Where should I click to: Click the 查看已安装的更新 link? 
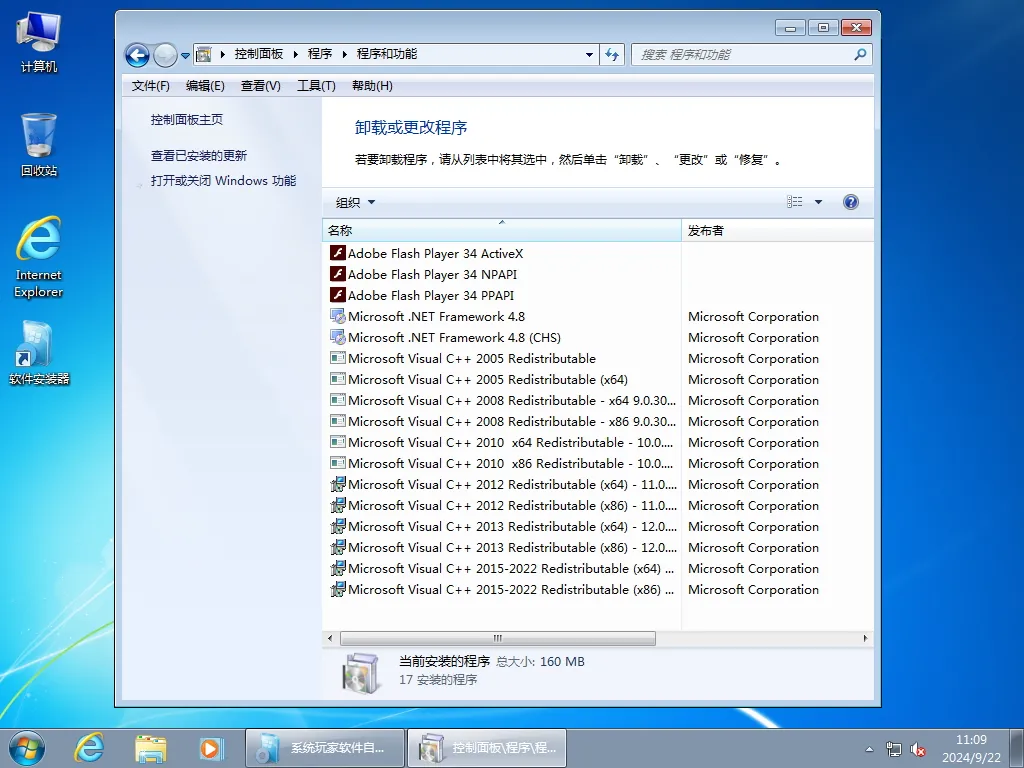[x=198, y=155]
